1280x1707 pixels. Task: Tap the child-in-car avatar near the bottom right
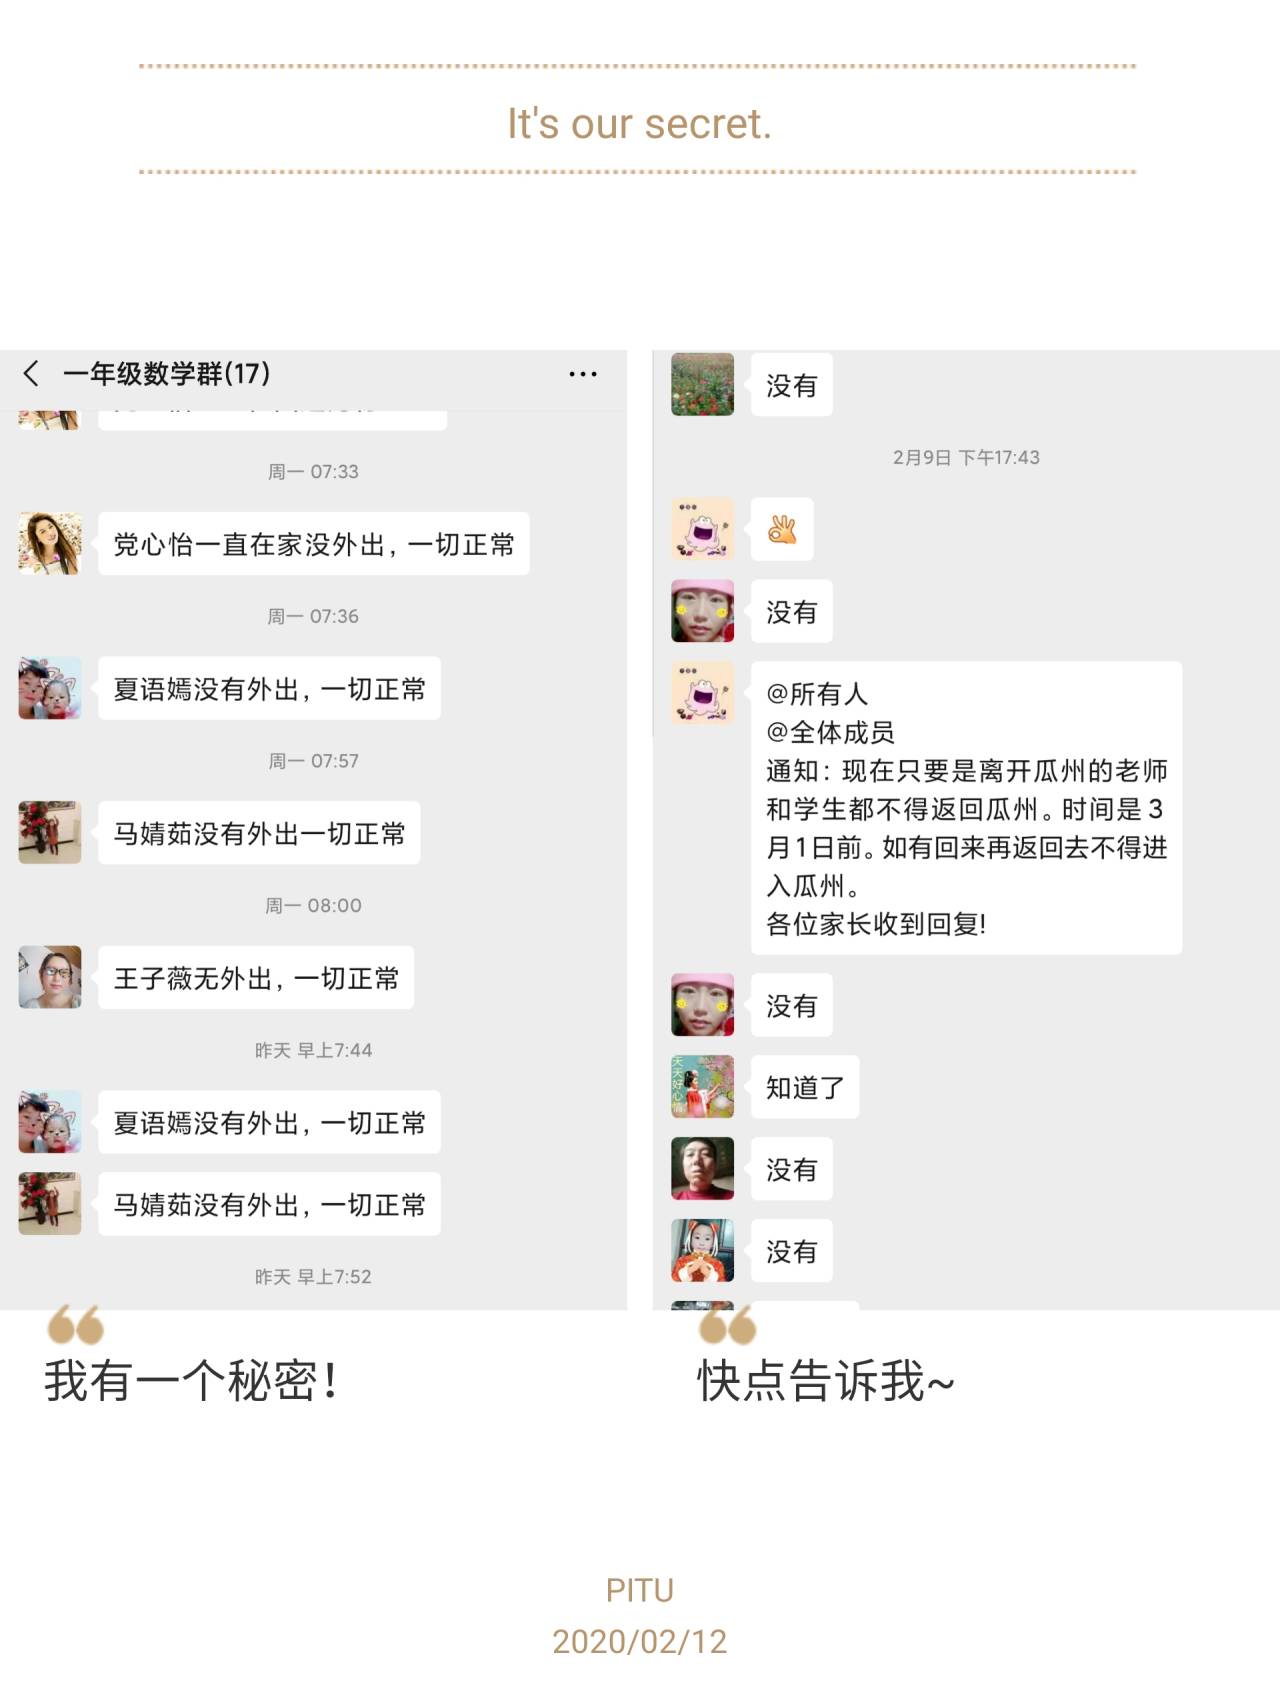[702, 1250]
